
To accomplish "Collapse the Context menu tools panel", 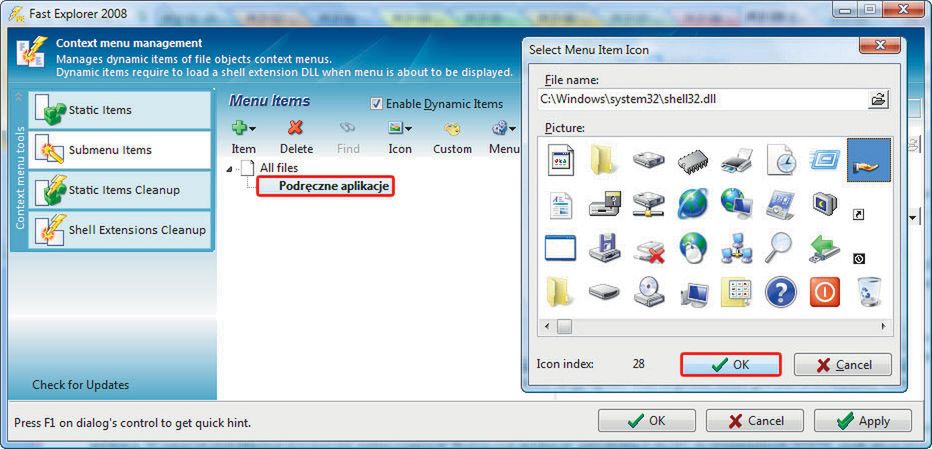I will tap(18, 97).
